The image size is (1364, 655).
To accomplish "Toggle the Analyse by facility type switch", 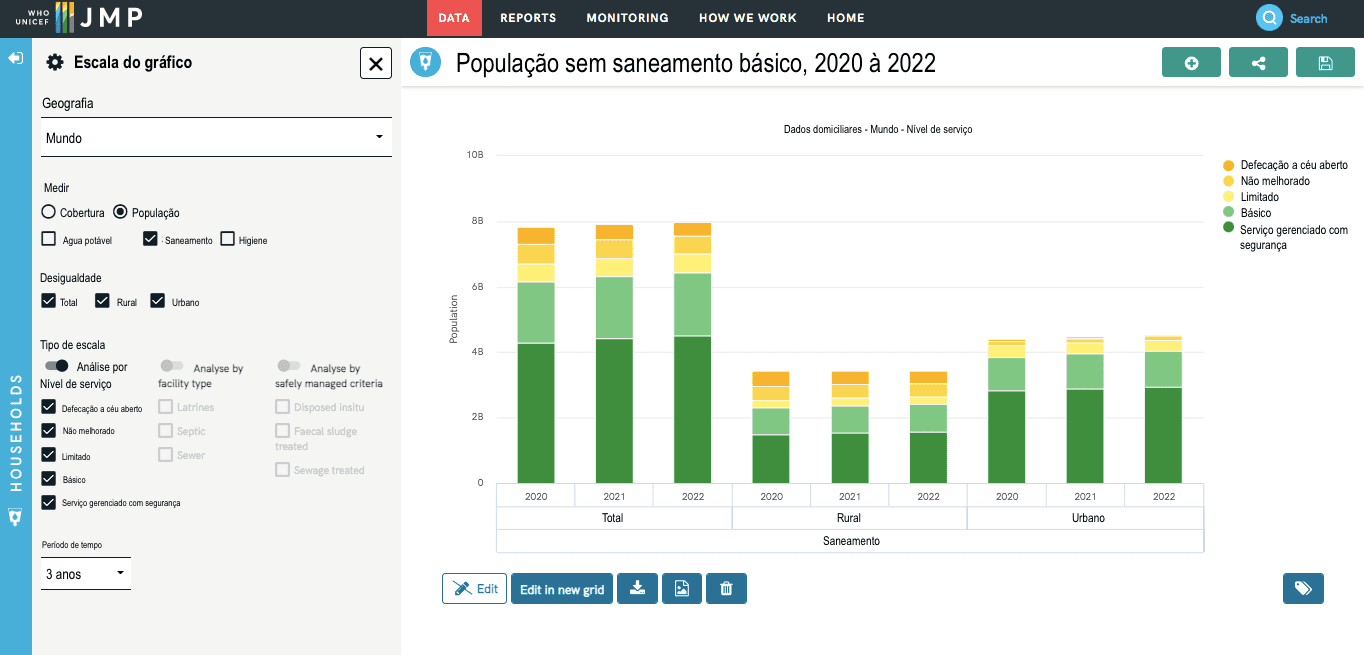I will click(172, 367).
